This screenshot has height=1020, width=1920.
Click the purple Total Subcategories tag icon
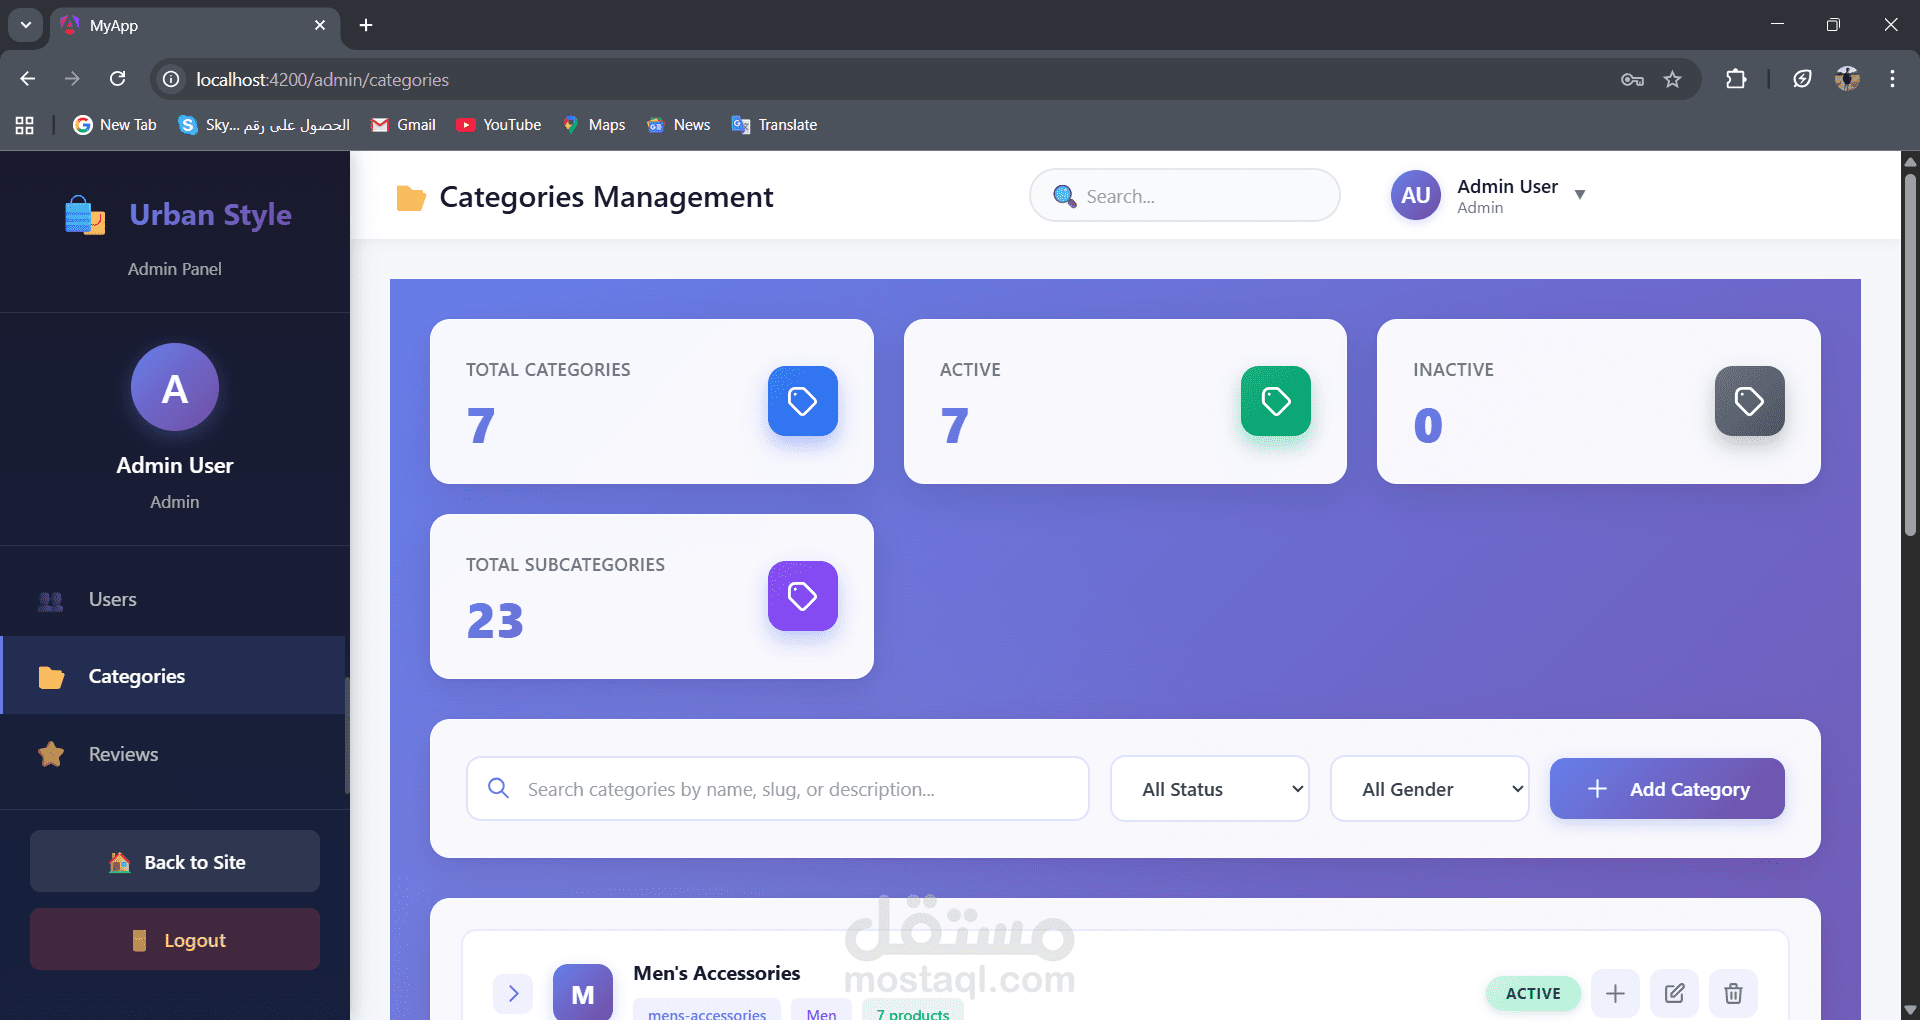coord(803,596)
